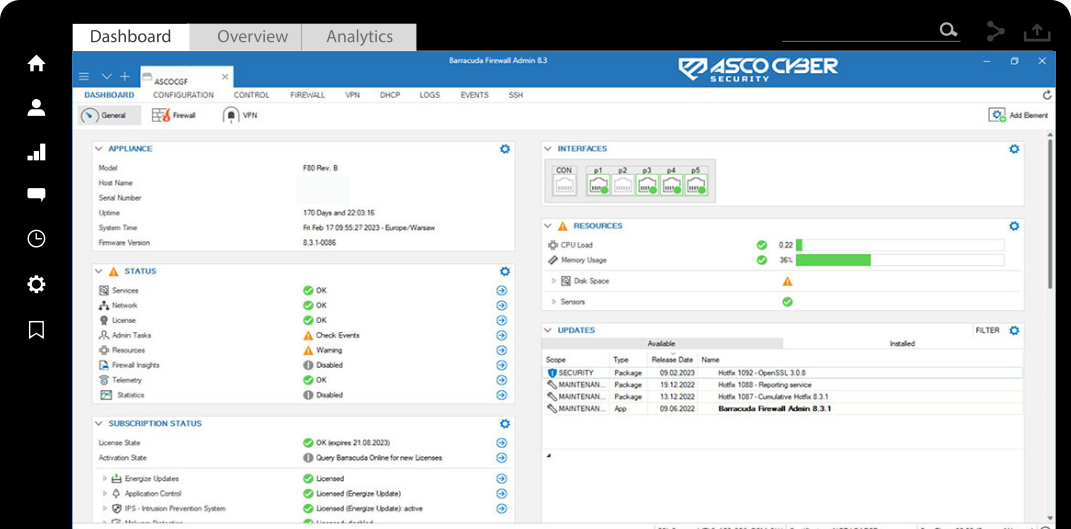Switch to the Overview tab
The image size is (1071, 529).
245,37
